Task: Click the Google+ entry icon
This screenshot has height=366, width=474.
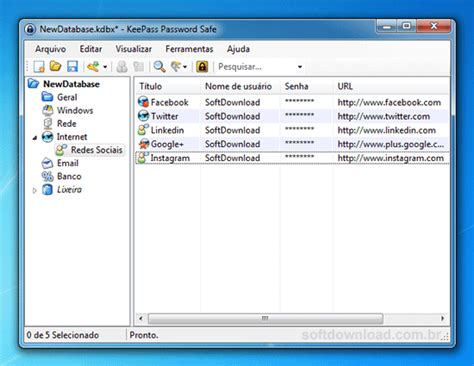Action: click(x=143, y=144)
